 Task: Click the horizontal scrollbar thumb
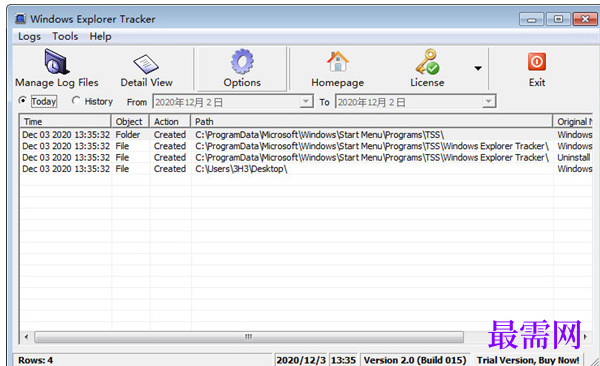249,337
